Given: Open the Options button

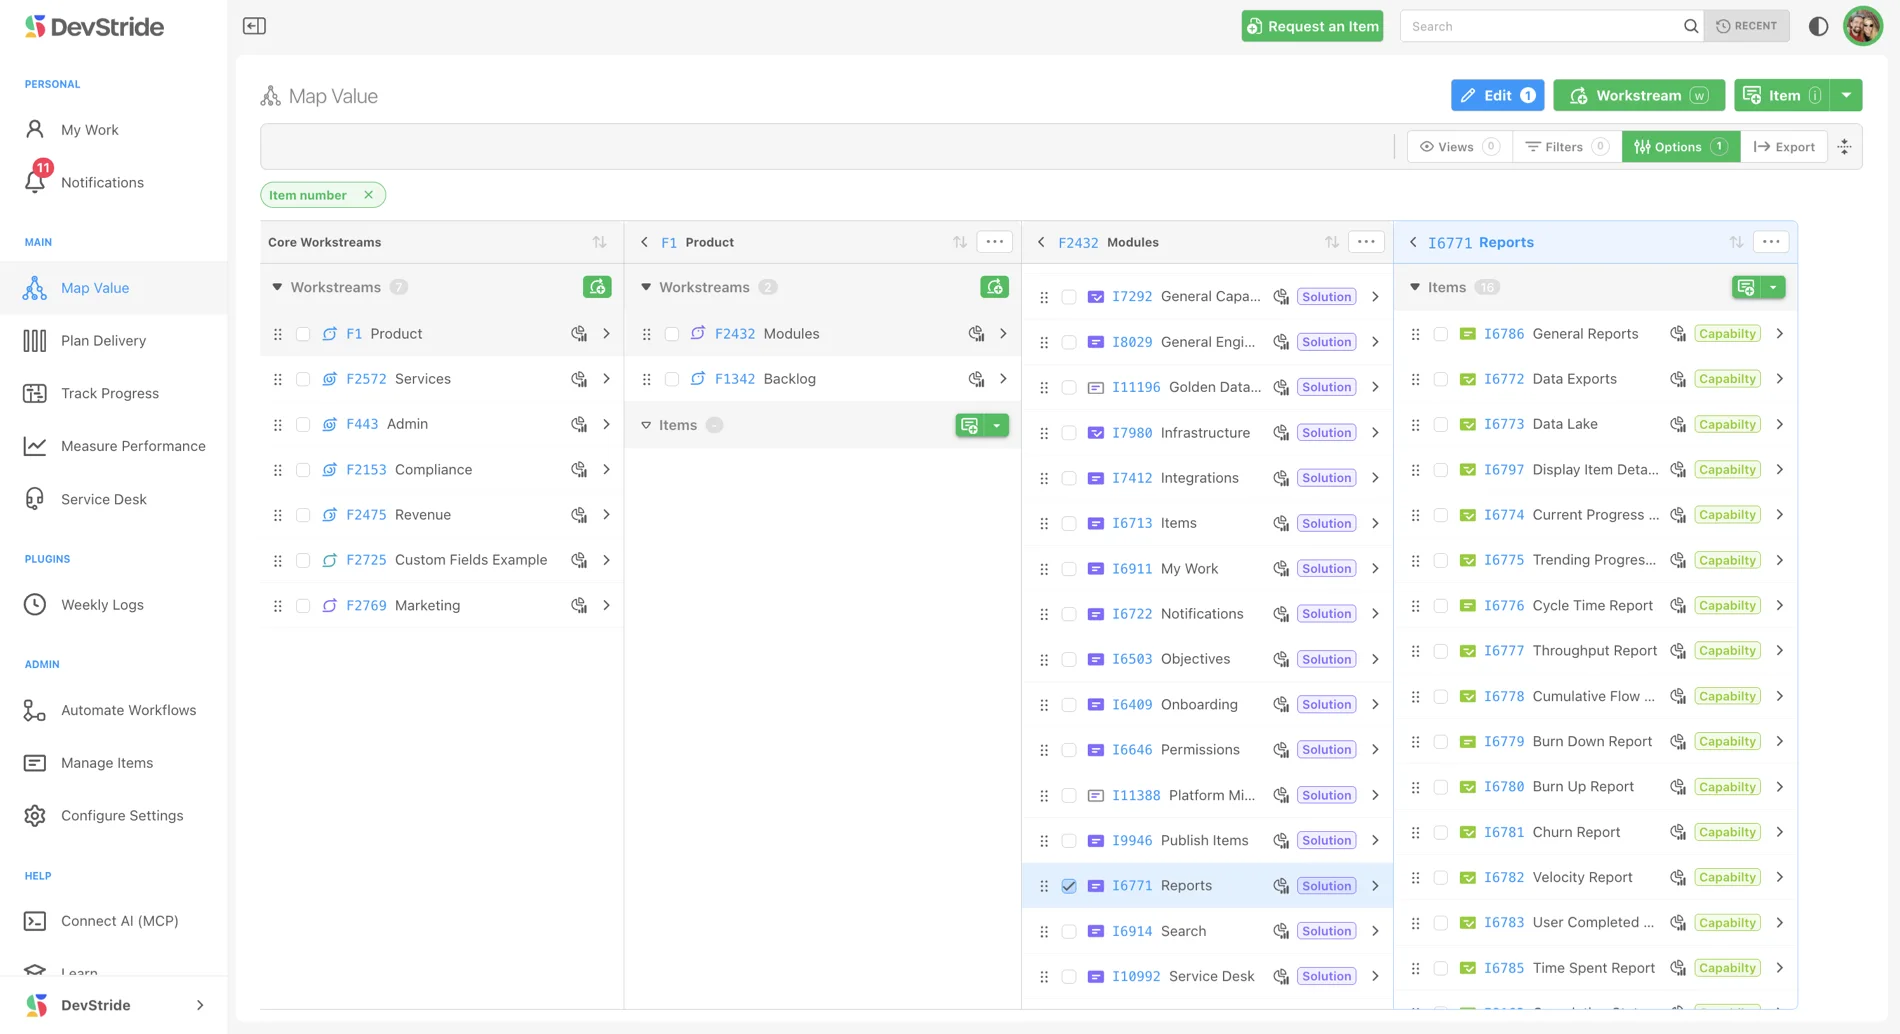Looking at the screenshot, I should [x=1680, y=147].
